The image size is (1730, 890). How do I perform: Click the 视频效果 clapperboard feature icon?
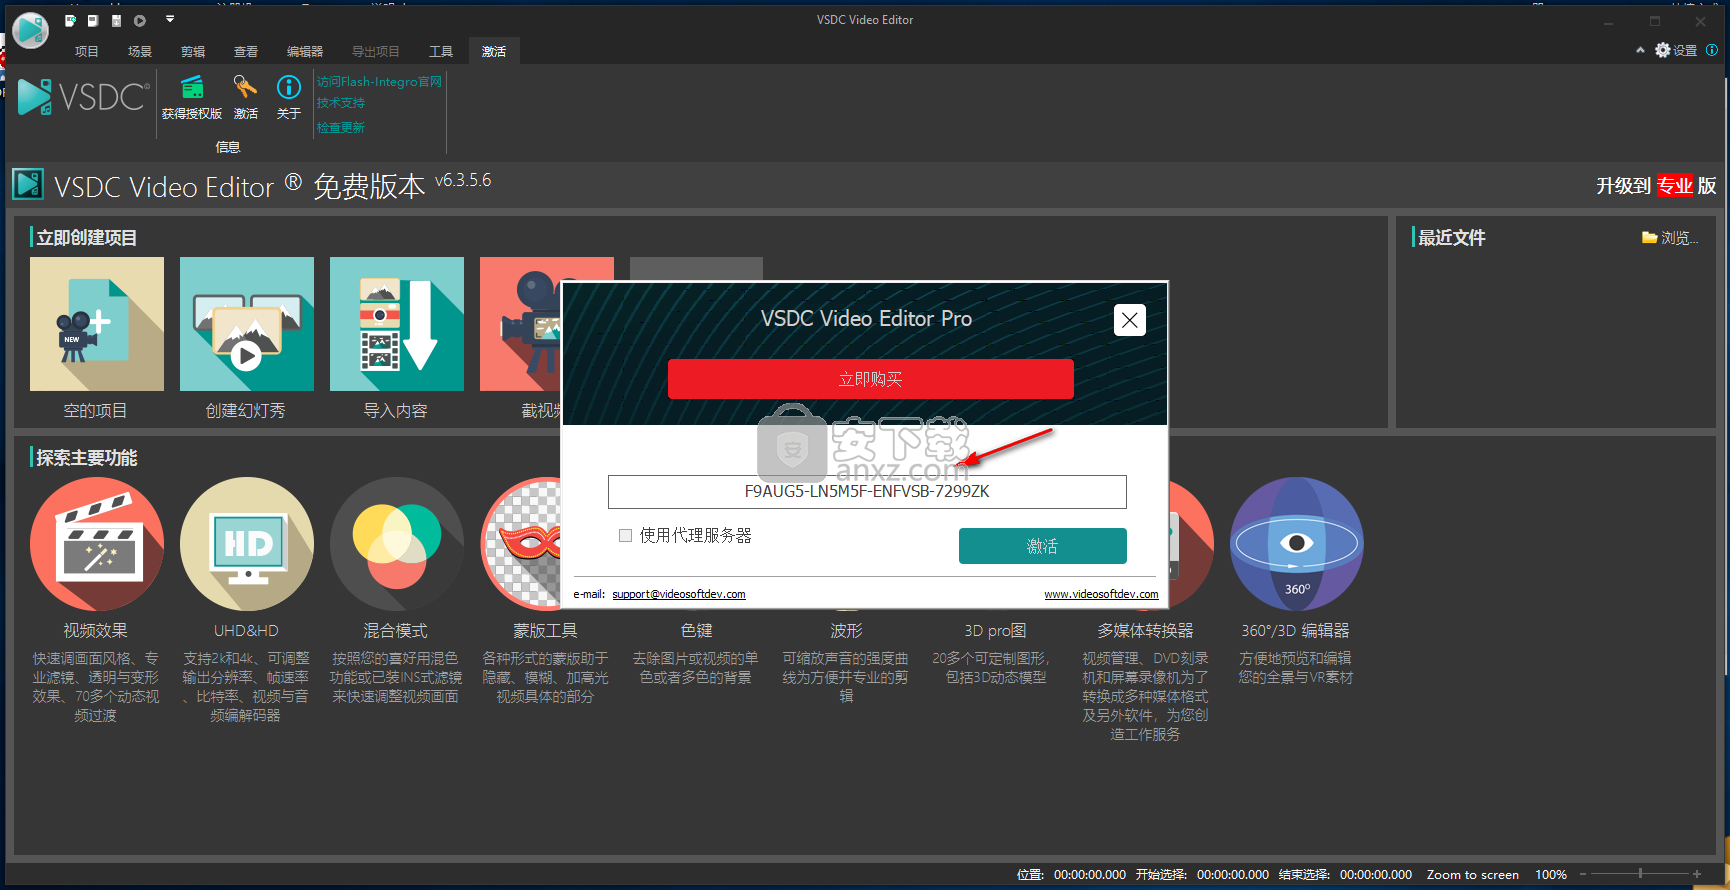97,544
